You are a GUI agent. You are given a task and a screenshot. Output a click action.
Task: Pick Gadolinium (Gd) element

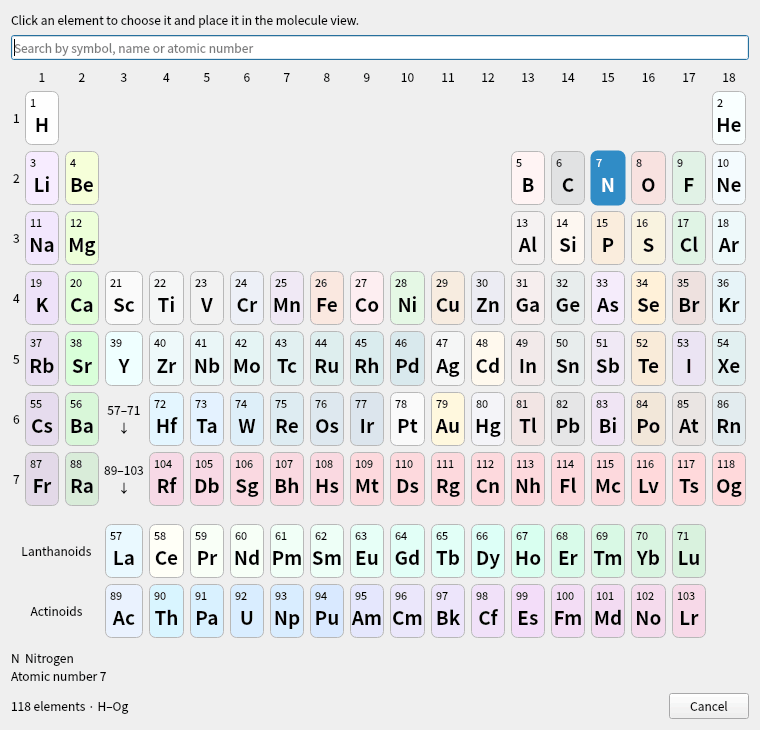407,551
